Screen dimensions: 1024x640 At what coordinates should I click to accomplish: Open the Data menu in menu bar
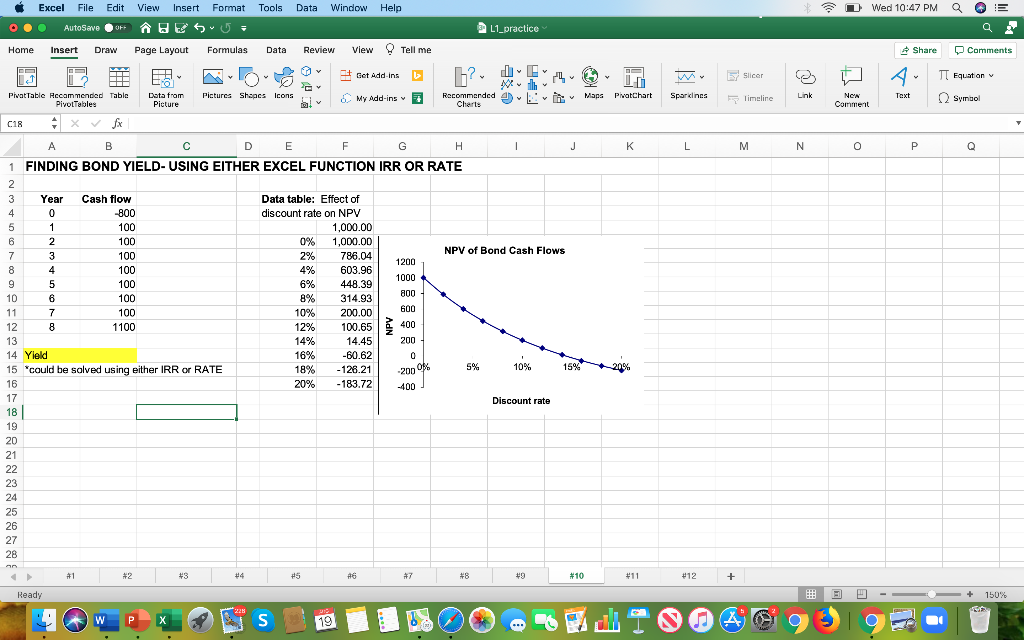(307, 8)
